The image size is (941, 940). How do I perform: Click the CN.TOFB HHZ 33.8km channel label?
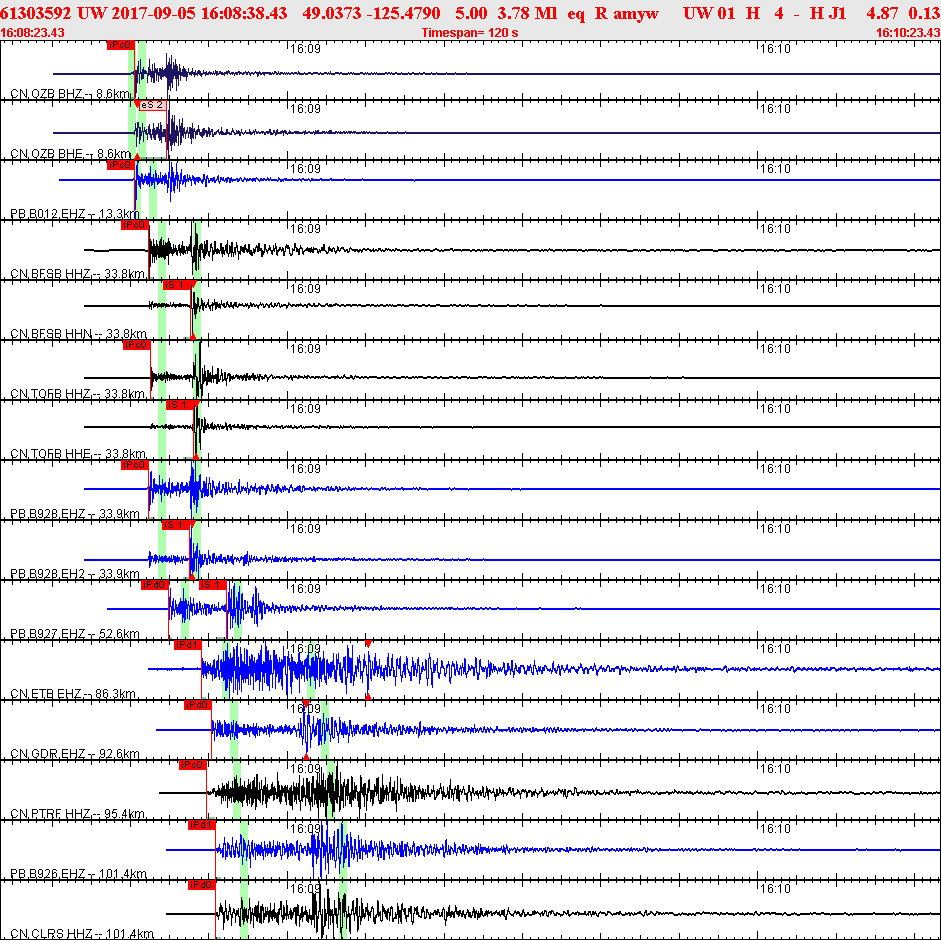(77, 394)
